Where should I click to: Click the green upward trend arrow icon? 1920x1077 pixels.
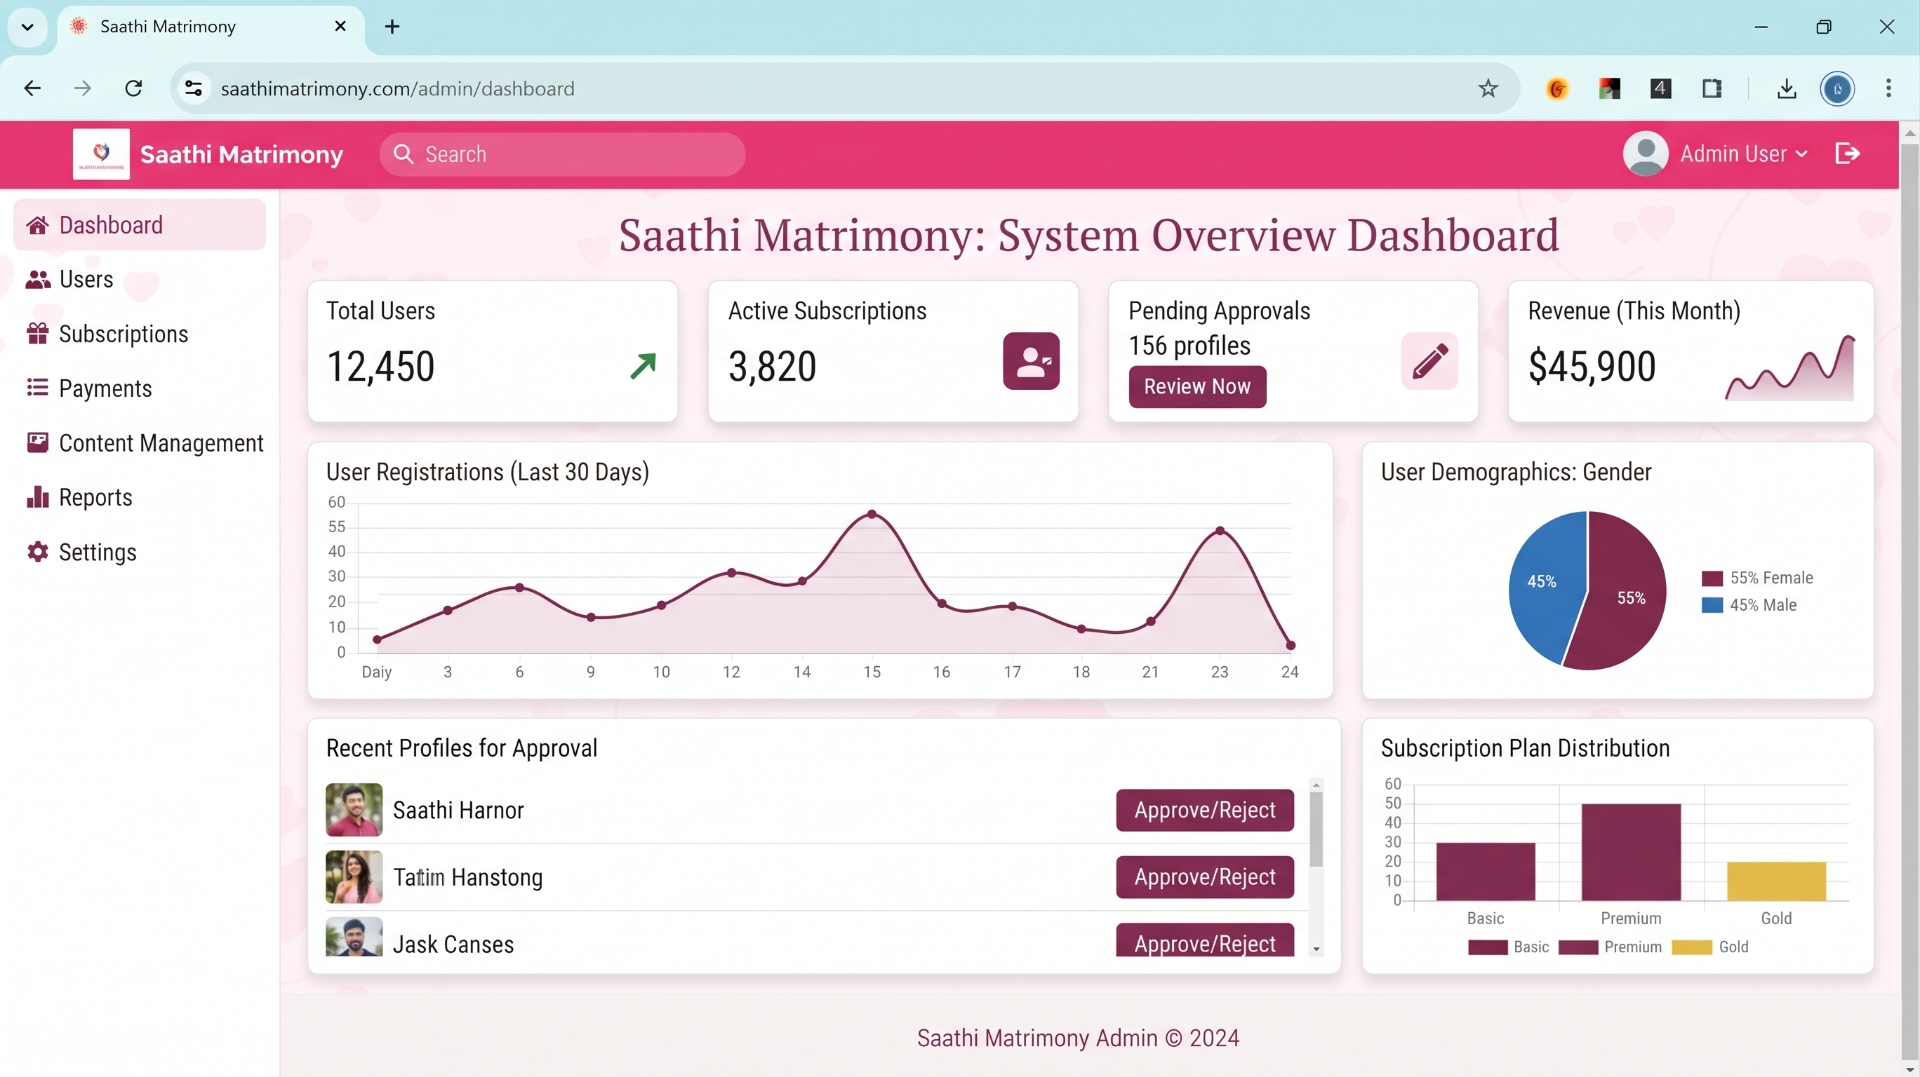point(643,366)
